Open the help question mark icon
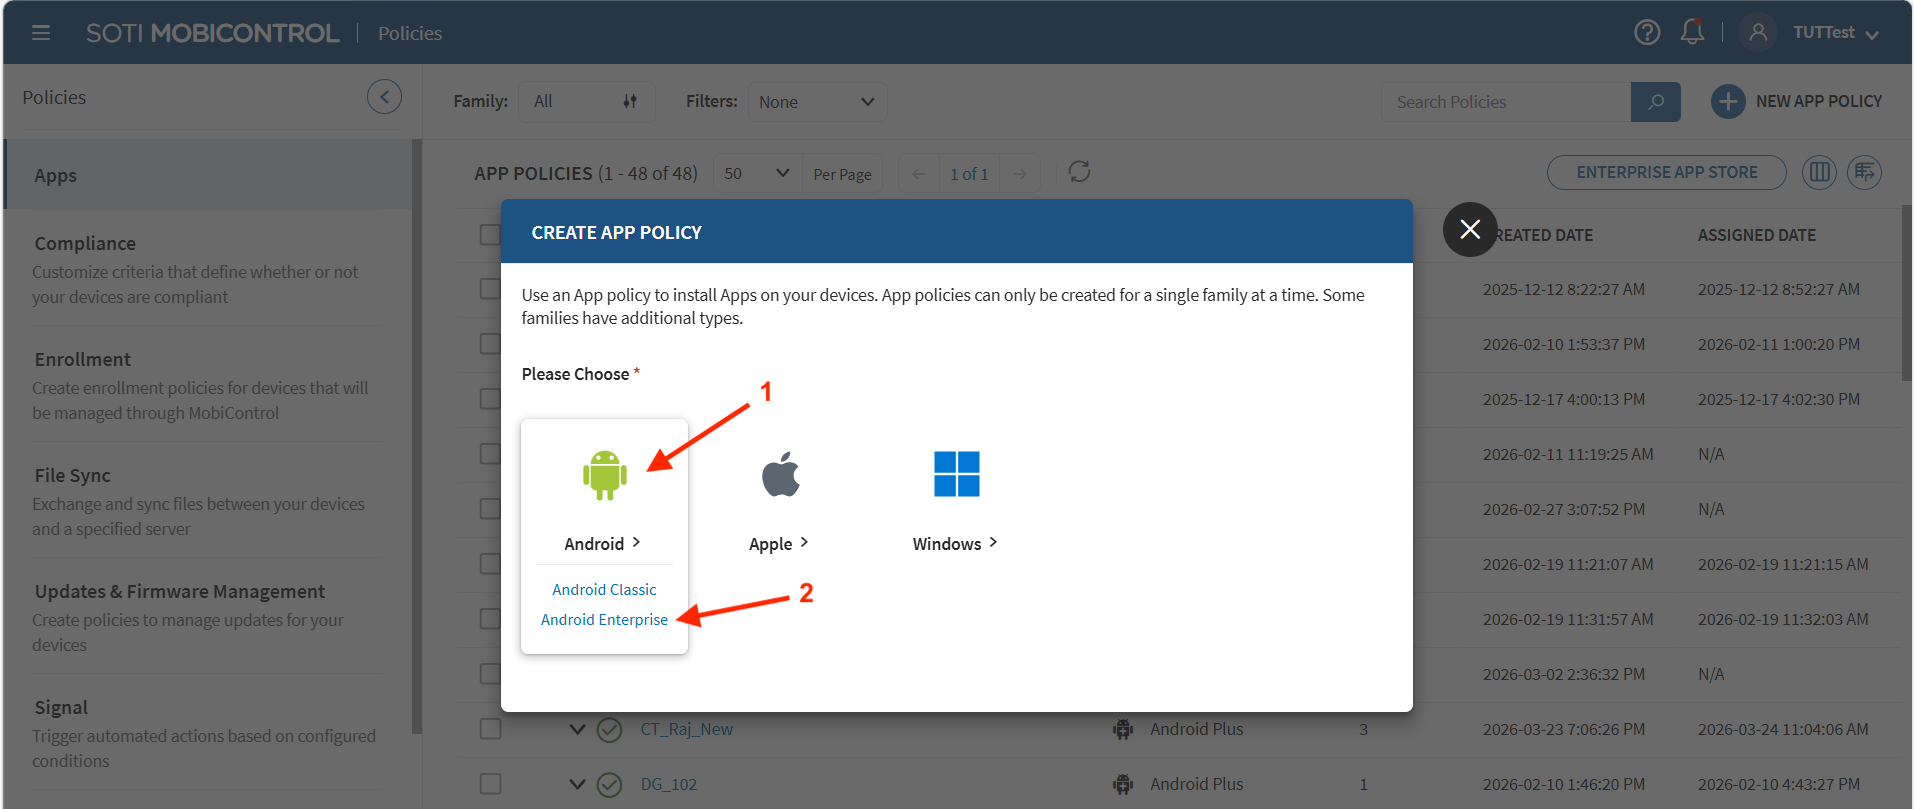The width and height of the screenshot is (1914, 809). pyautogui.click(x=1646, y=33)
